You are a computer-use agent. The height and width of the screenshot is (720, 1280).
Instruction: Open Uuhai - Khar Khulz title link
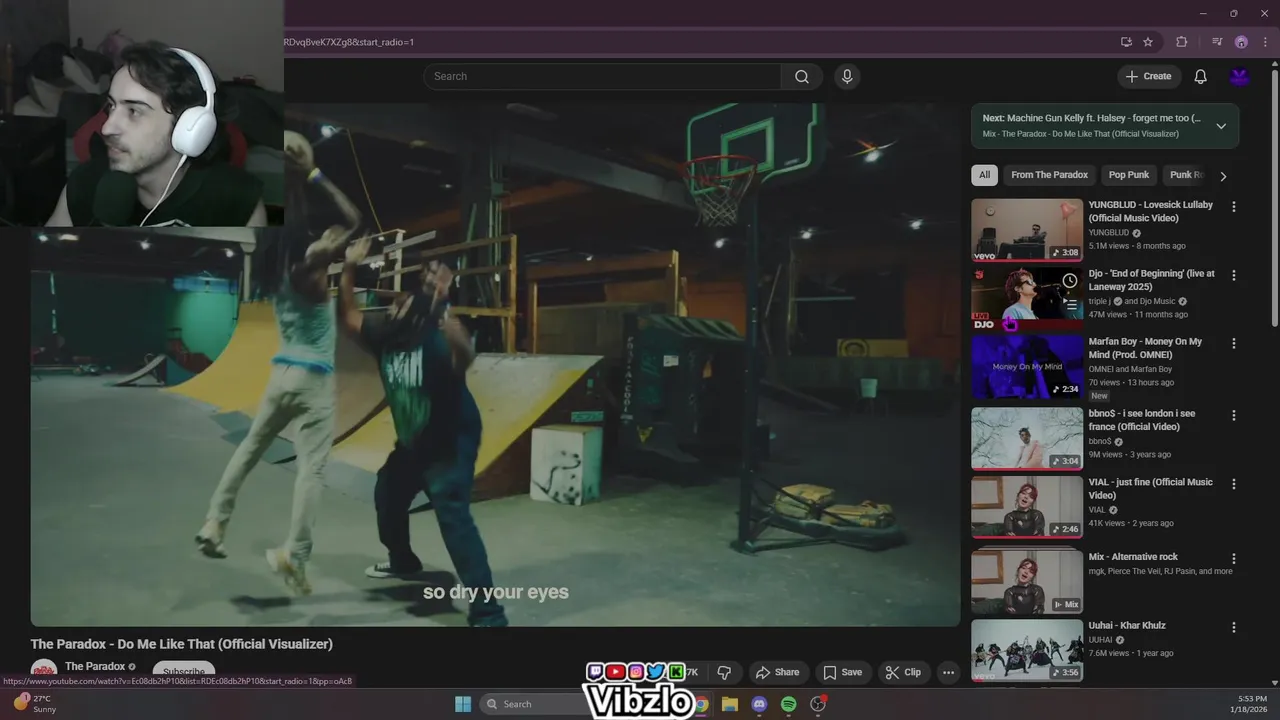(x=1127, y=626)
